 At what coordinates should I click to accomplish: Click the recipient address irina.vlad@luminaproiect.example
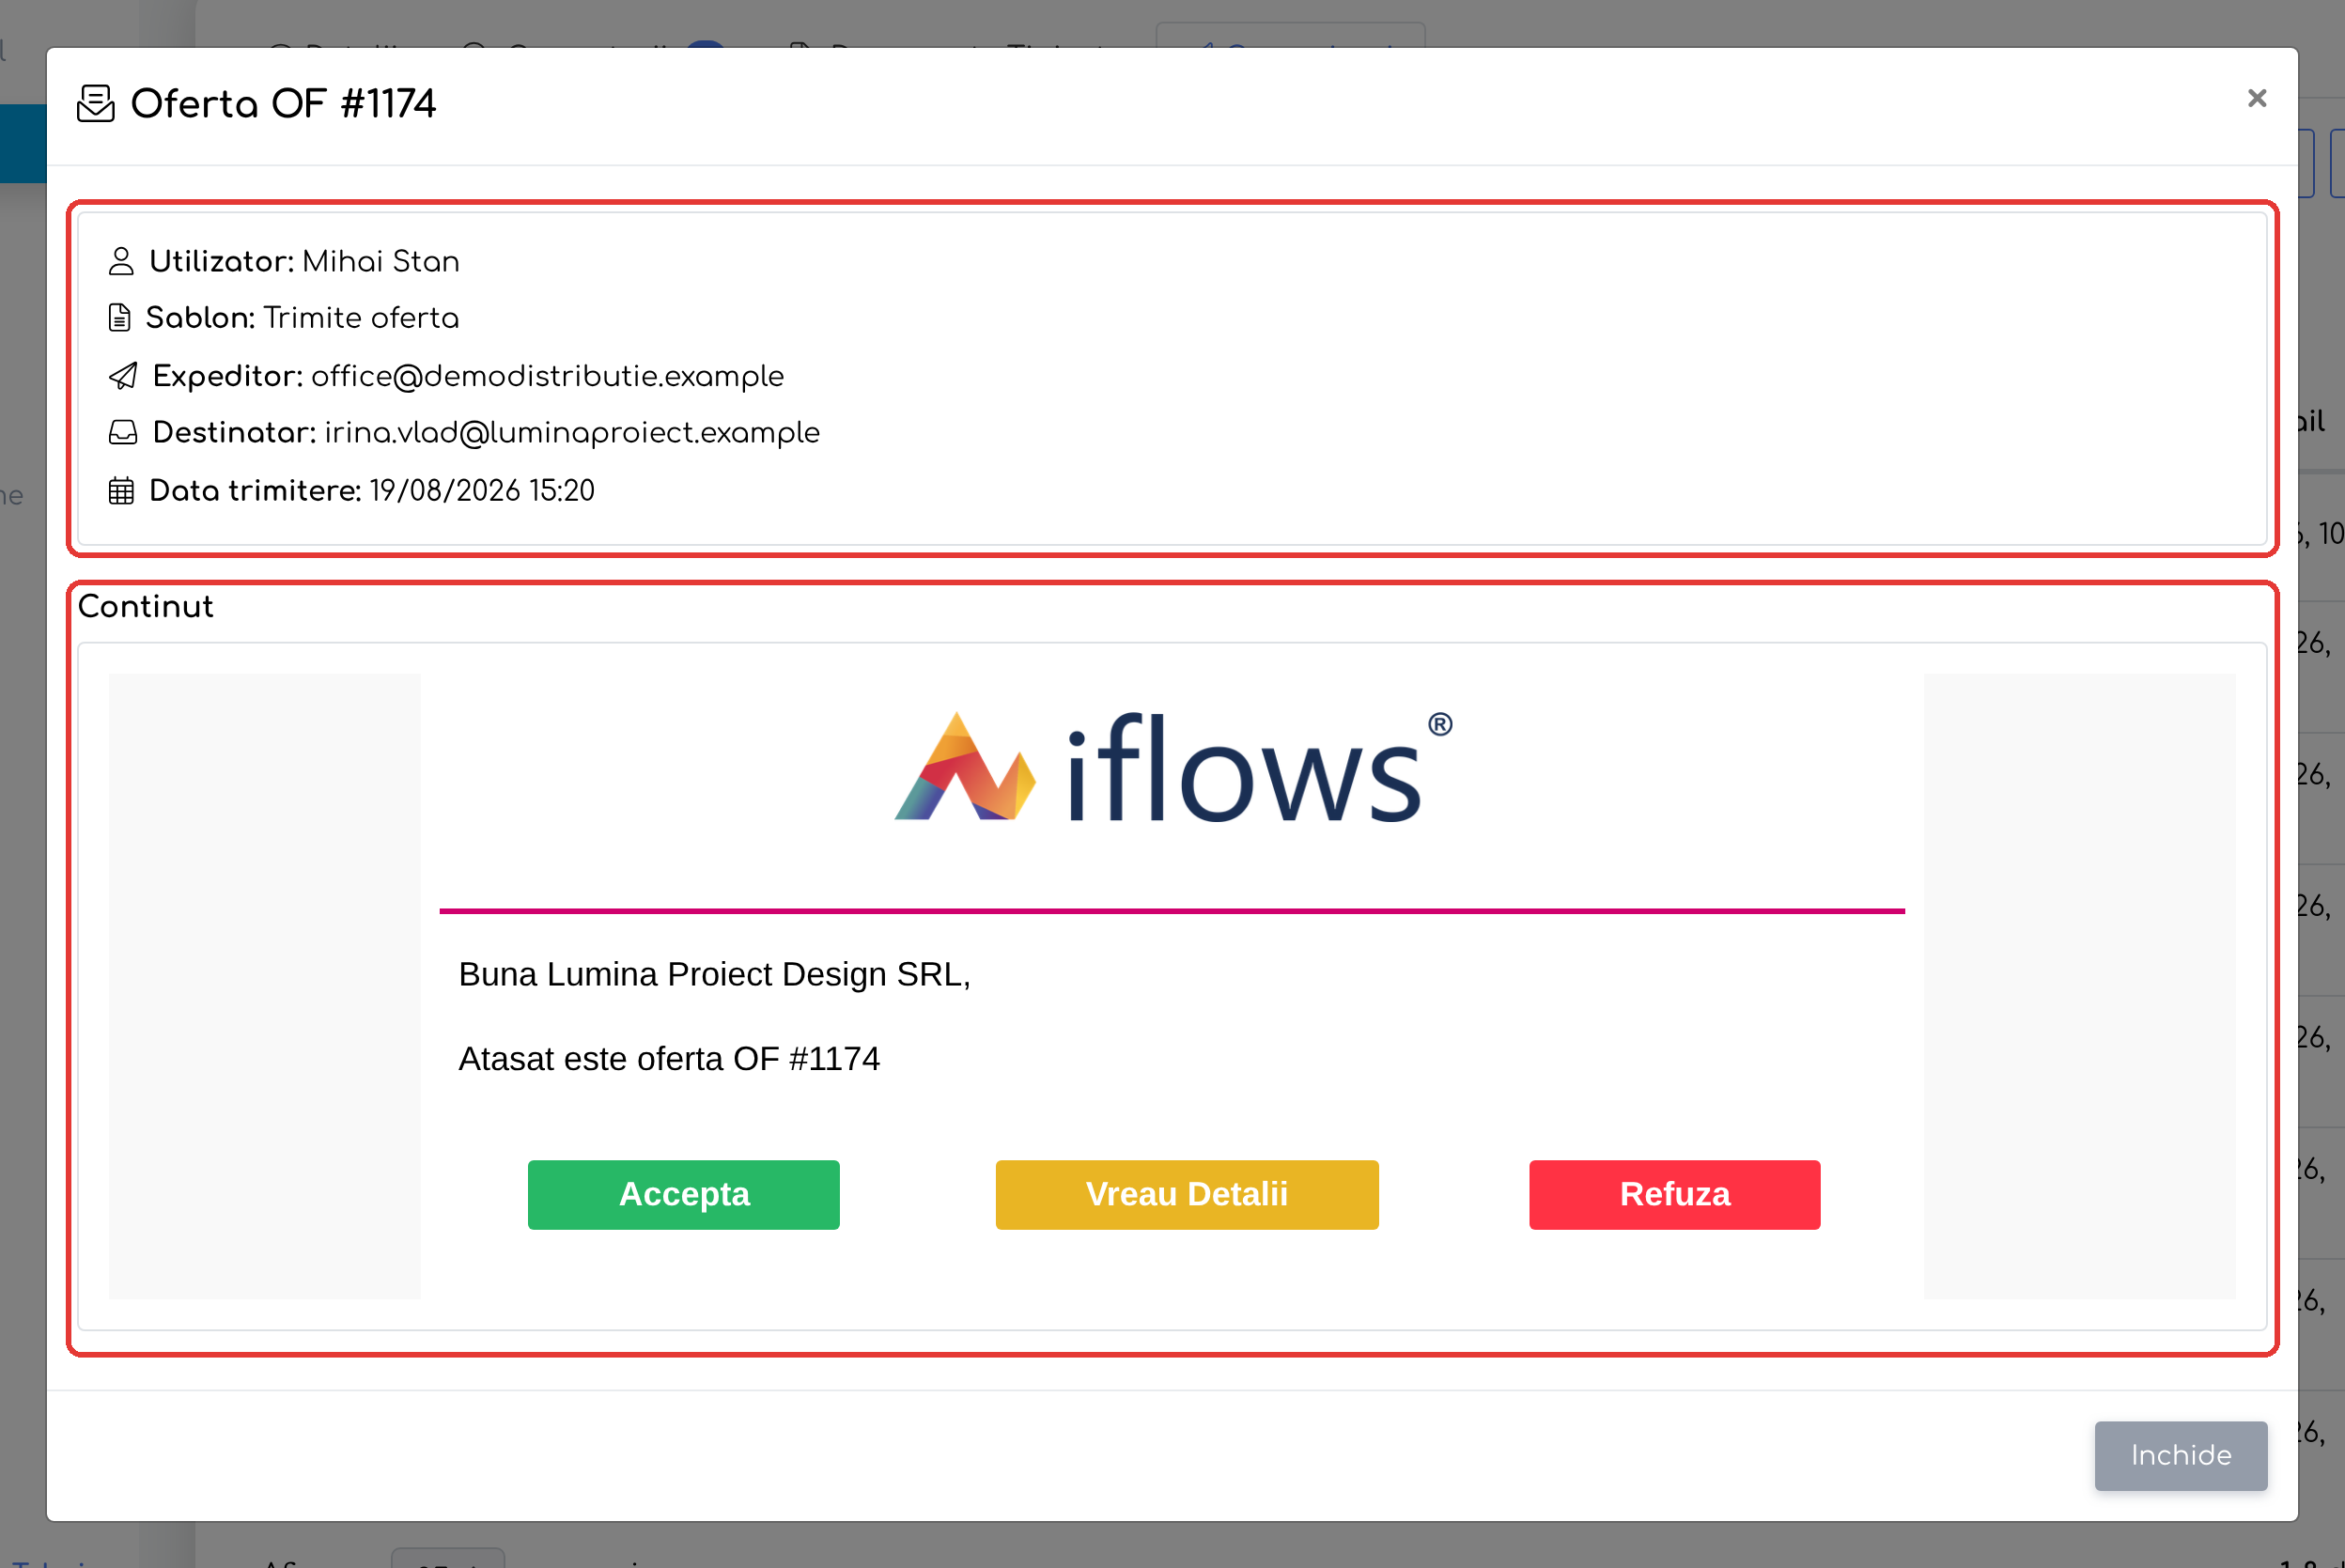(x=572, y=433)
